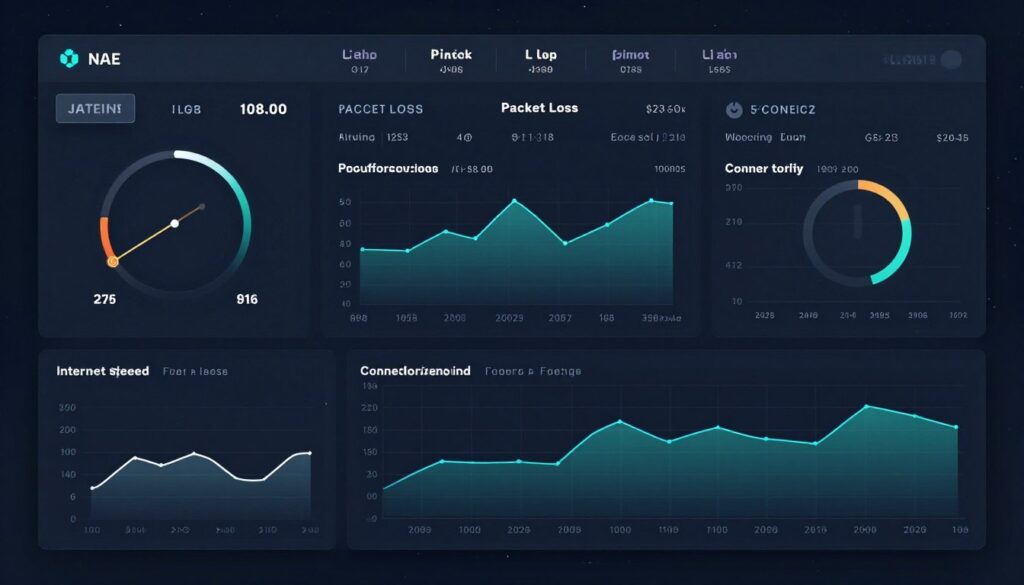Screen dimensions: 1024x585
Task: Toggle the dim switch at top right
Action: click(x=951, y=59)
